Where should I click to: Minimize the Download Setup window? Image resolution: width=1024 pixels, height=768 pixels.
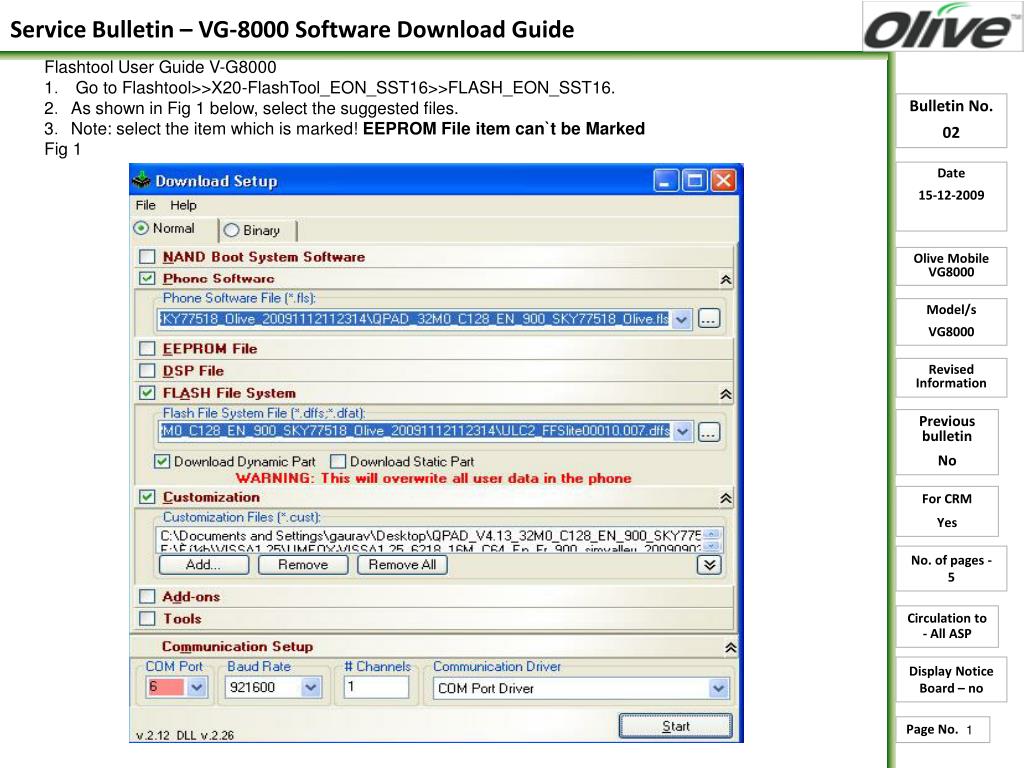point(665,180)
